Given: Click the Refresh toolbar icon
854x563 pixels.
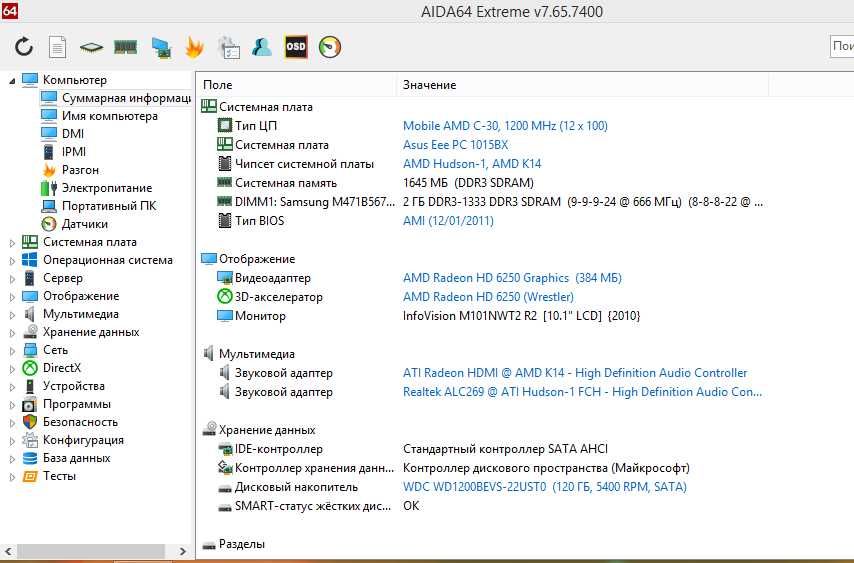Looking at the screenshot, I should [24, 47].
